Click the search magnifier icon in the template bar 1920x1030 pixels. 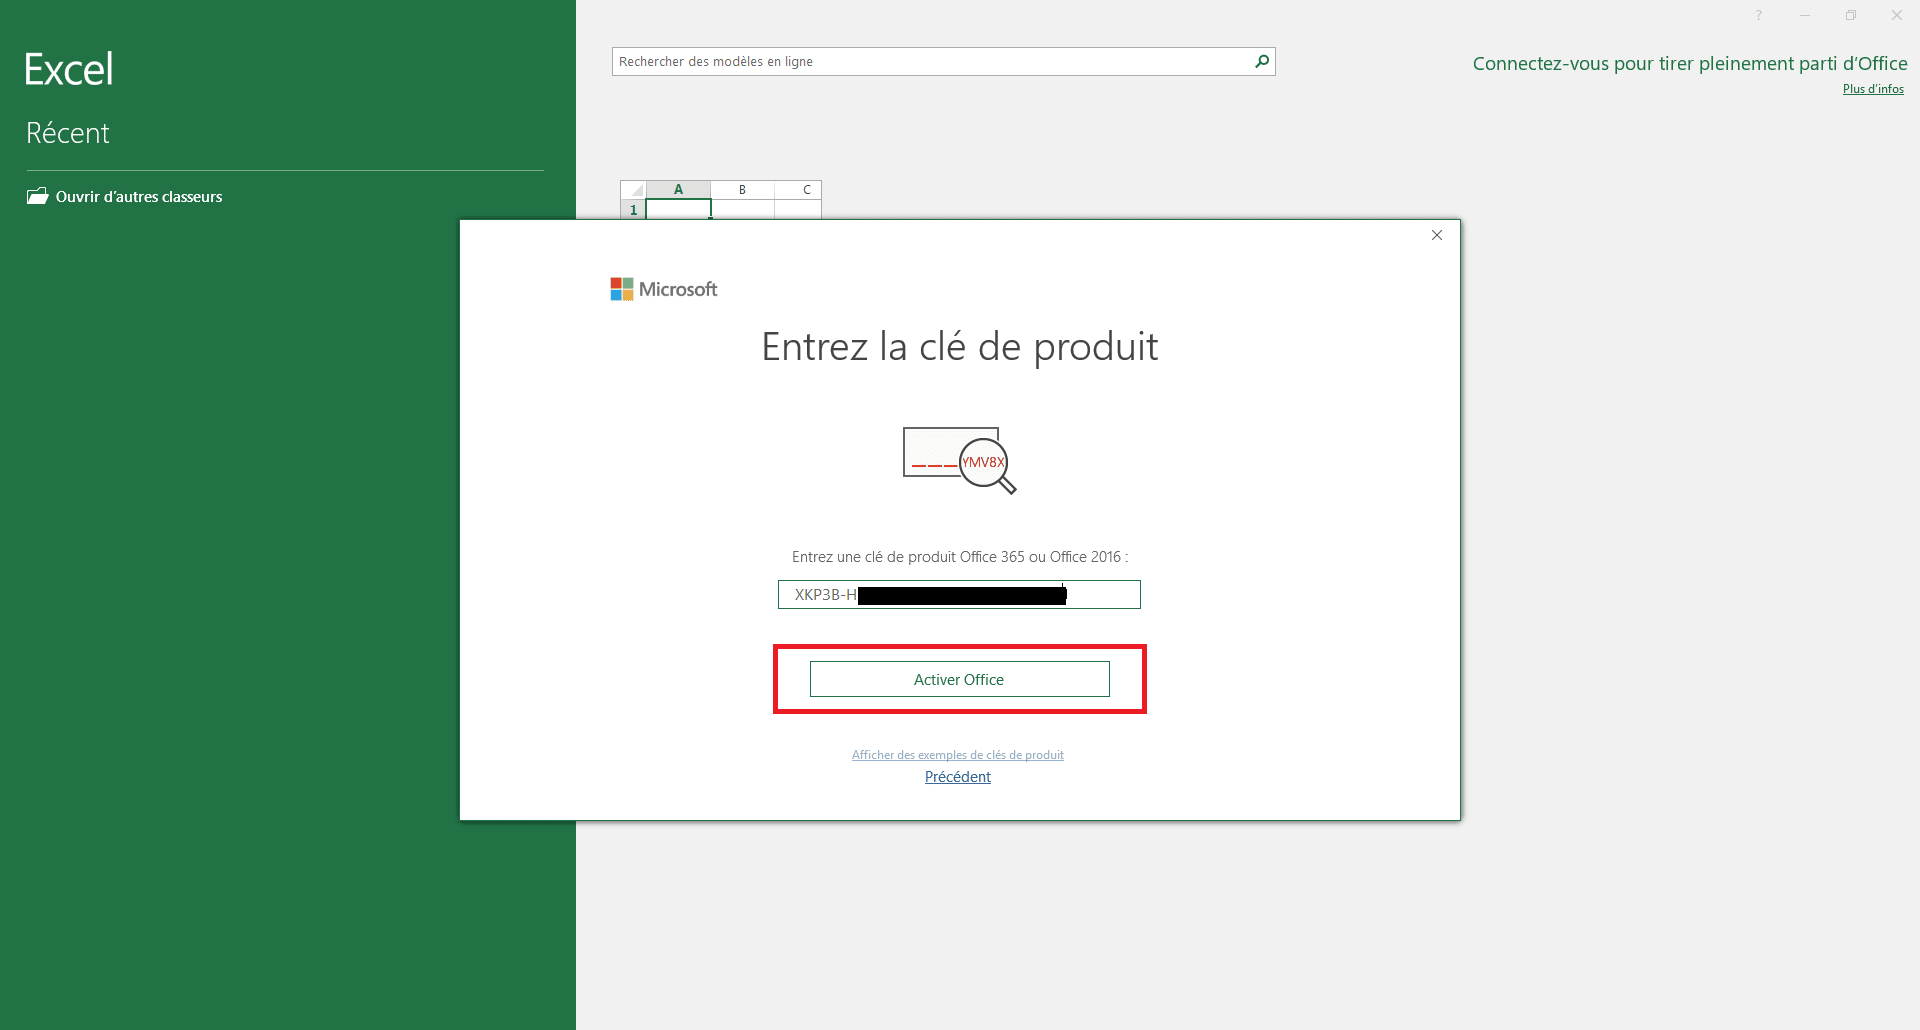(x=1261, y=61)
